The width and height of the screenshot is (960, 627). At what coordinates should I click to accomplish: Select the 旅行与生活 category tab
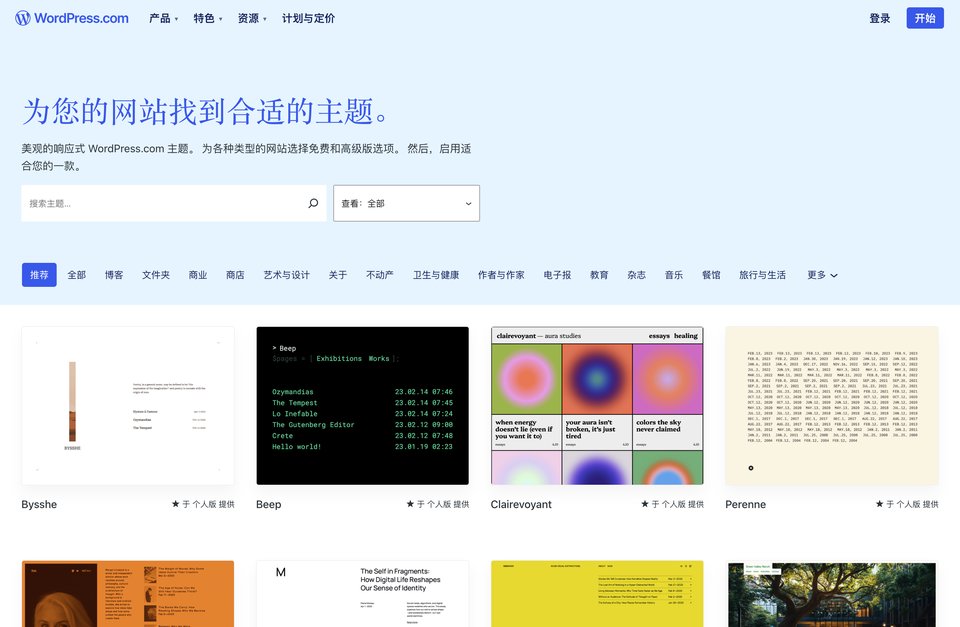coord(762,275)
